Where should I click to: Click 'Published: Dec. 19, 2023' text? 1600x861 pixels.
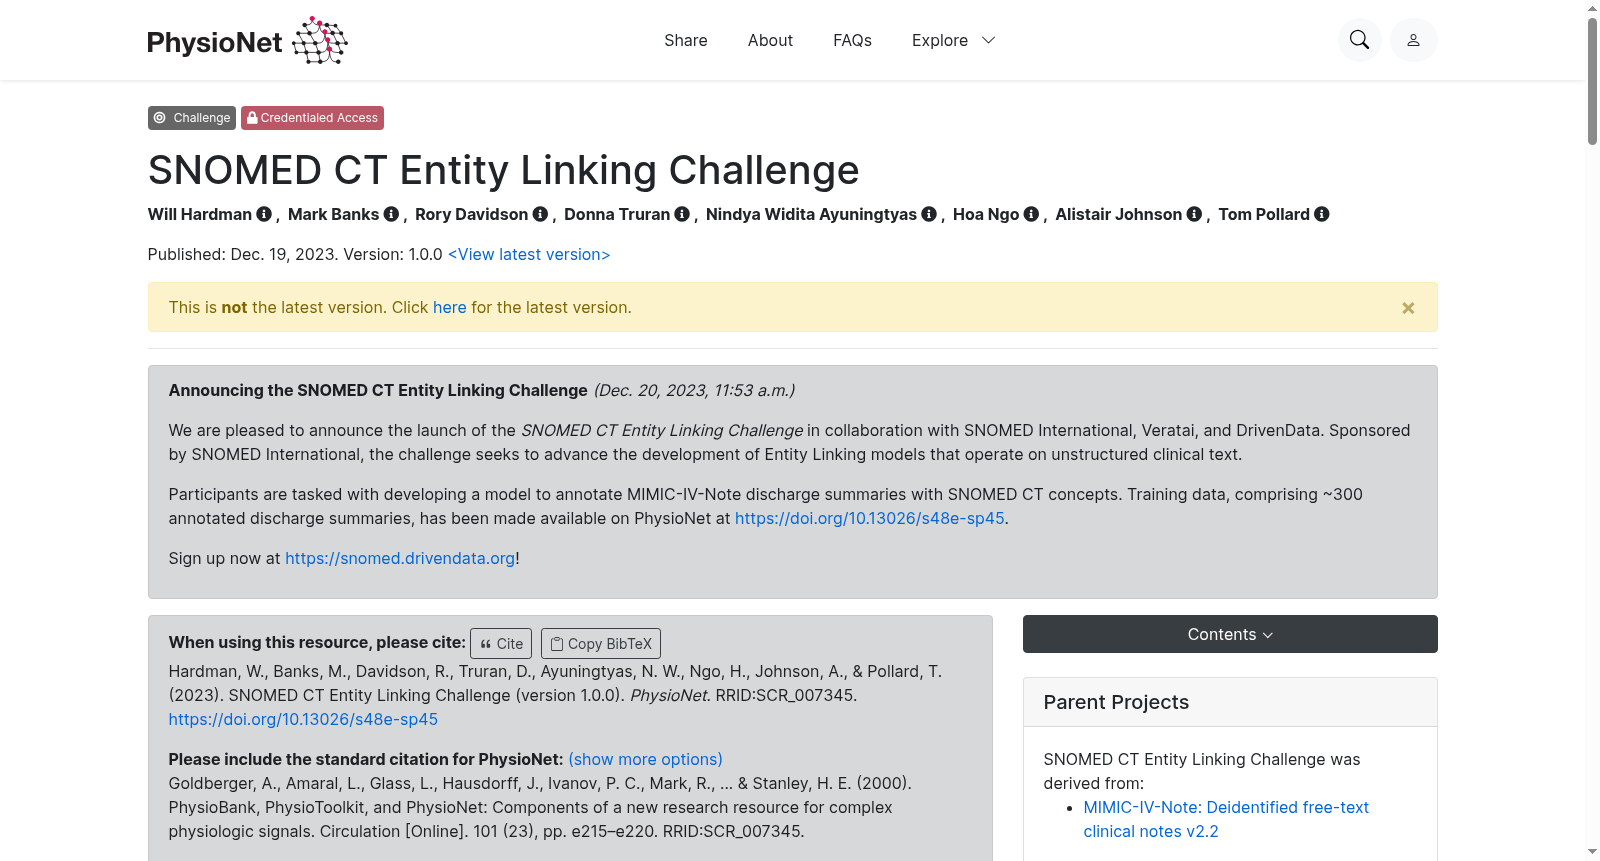[244, 254]
